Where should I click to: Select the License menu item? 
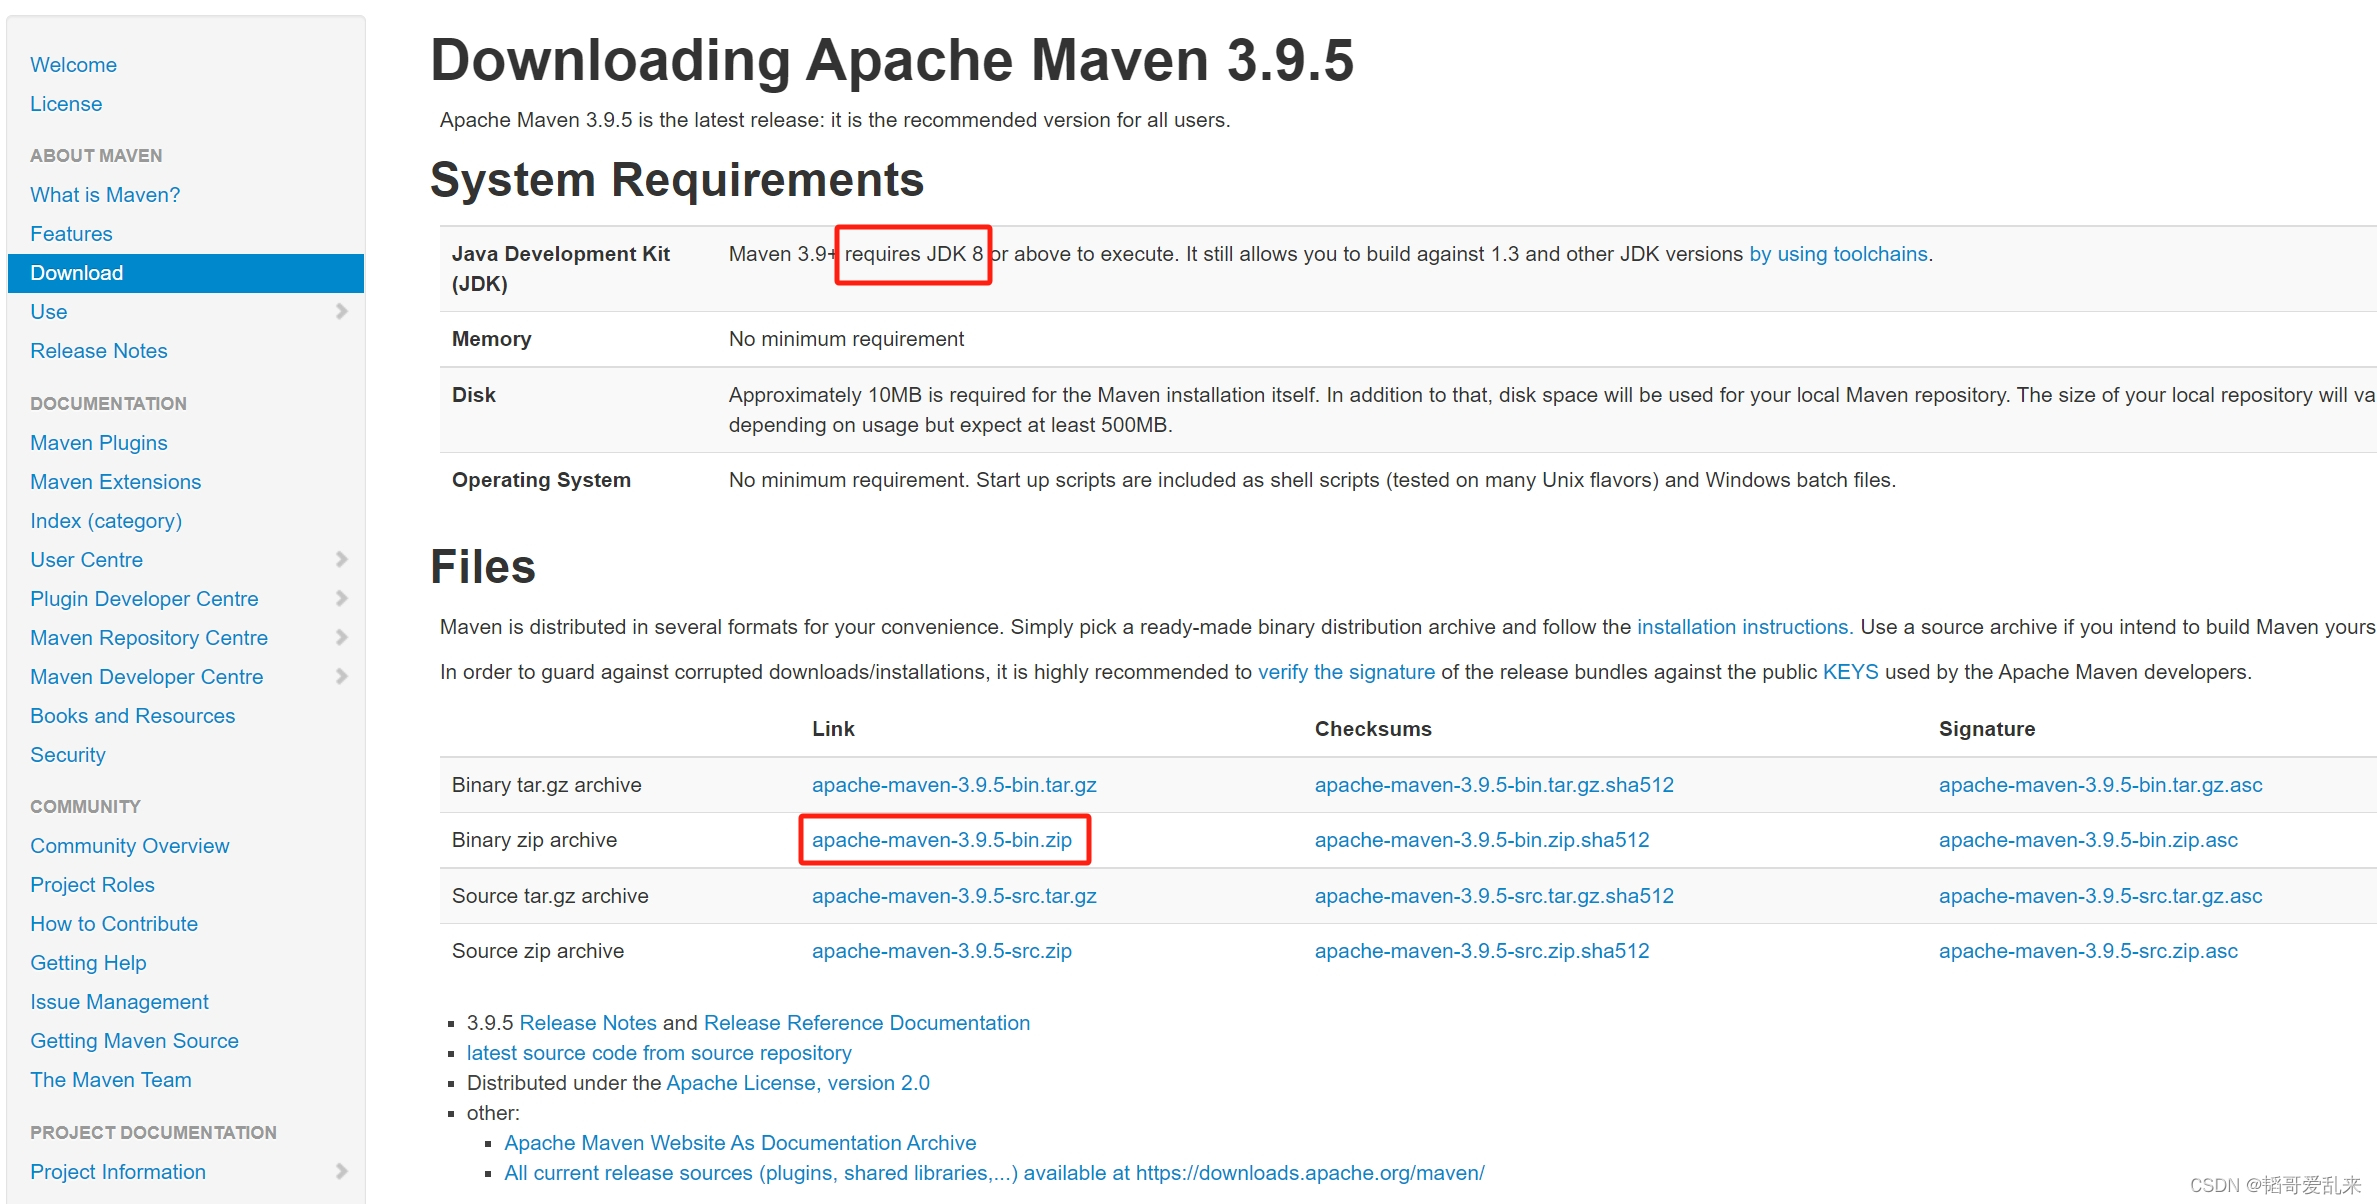66,103
